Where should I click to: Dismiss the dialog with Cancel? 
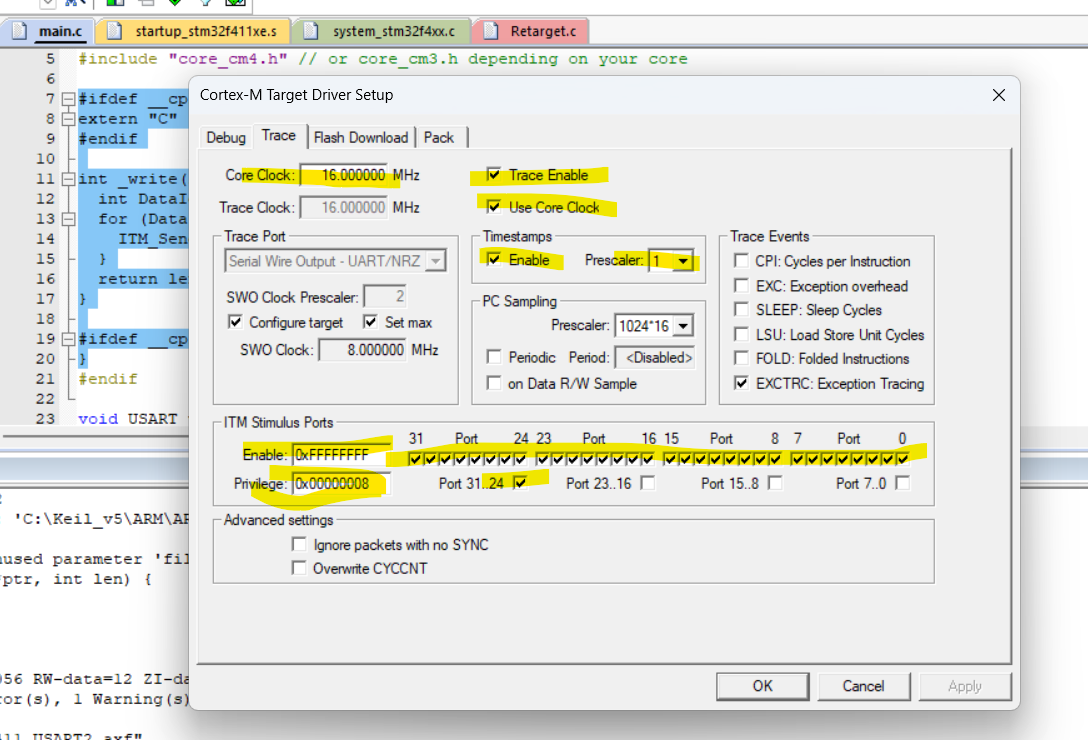[x=863, y=686]
